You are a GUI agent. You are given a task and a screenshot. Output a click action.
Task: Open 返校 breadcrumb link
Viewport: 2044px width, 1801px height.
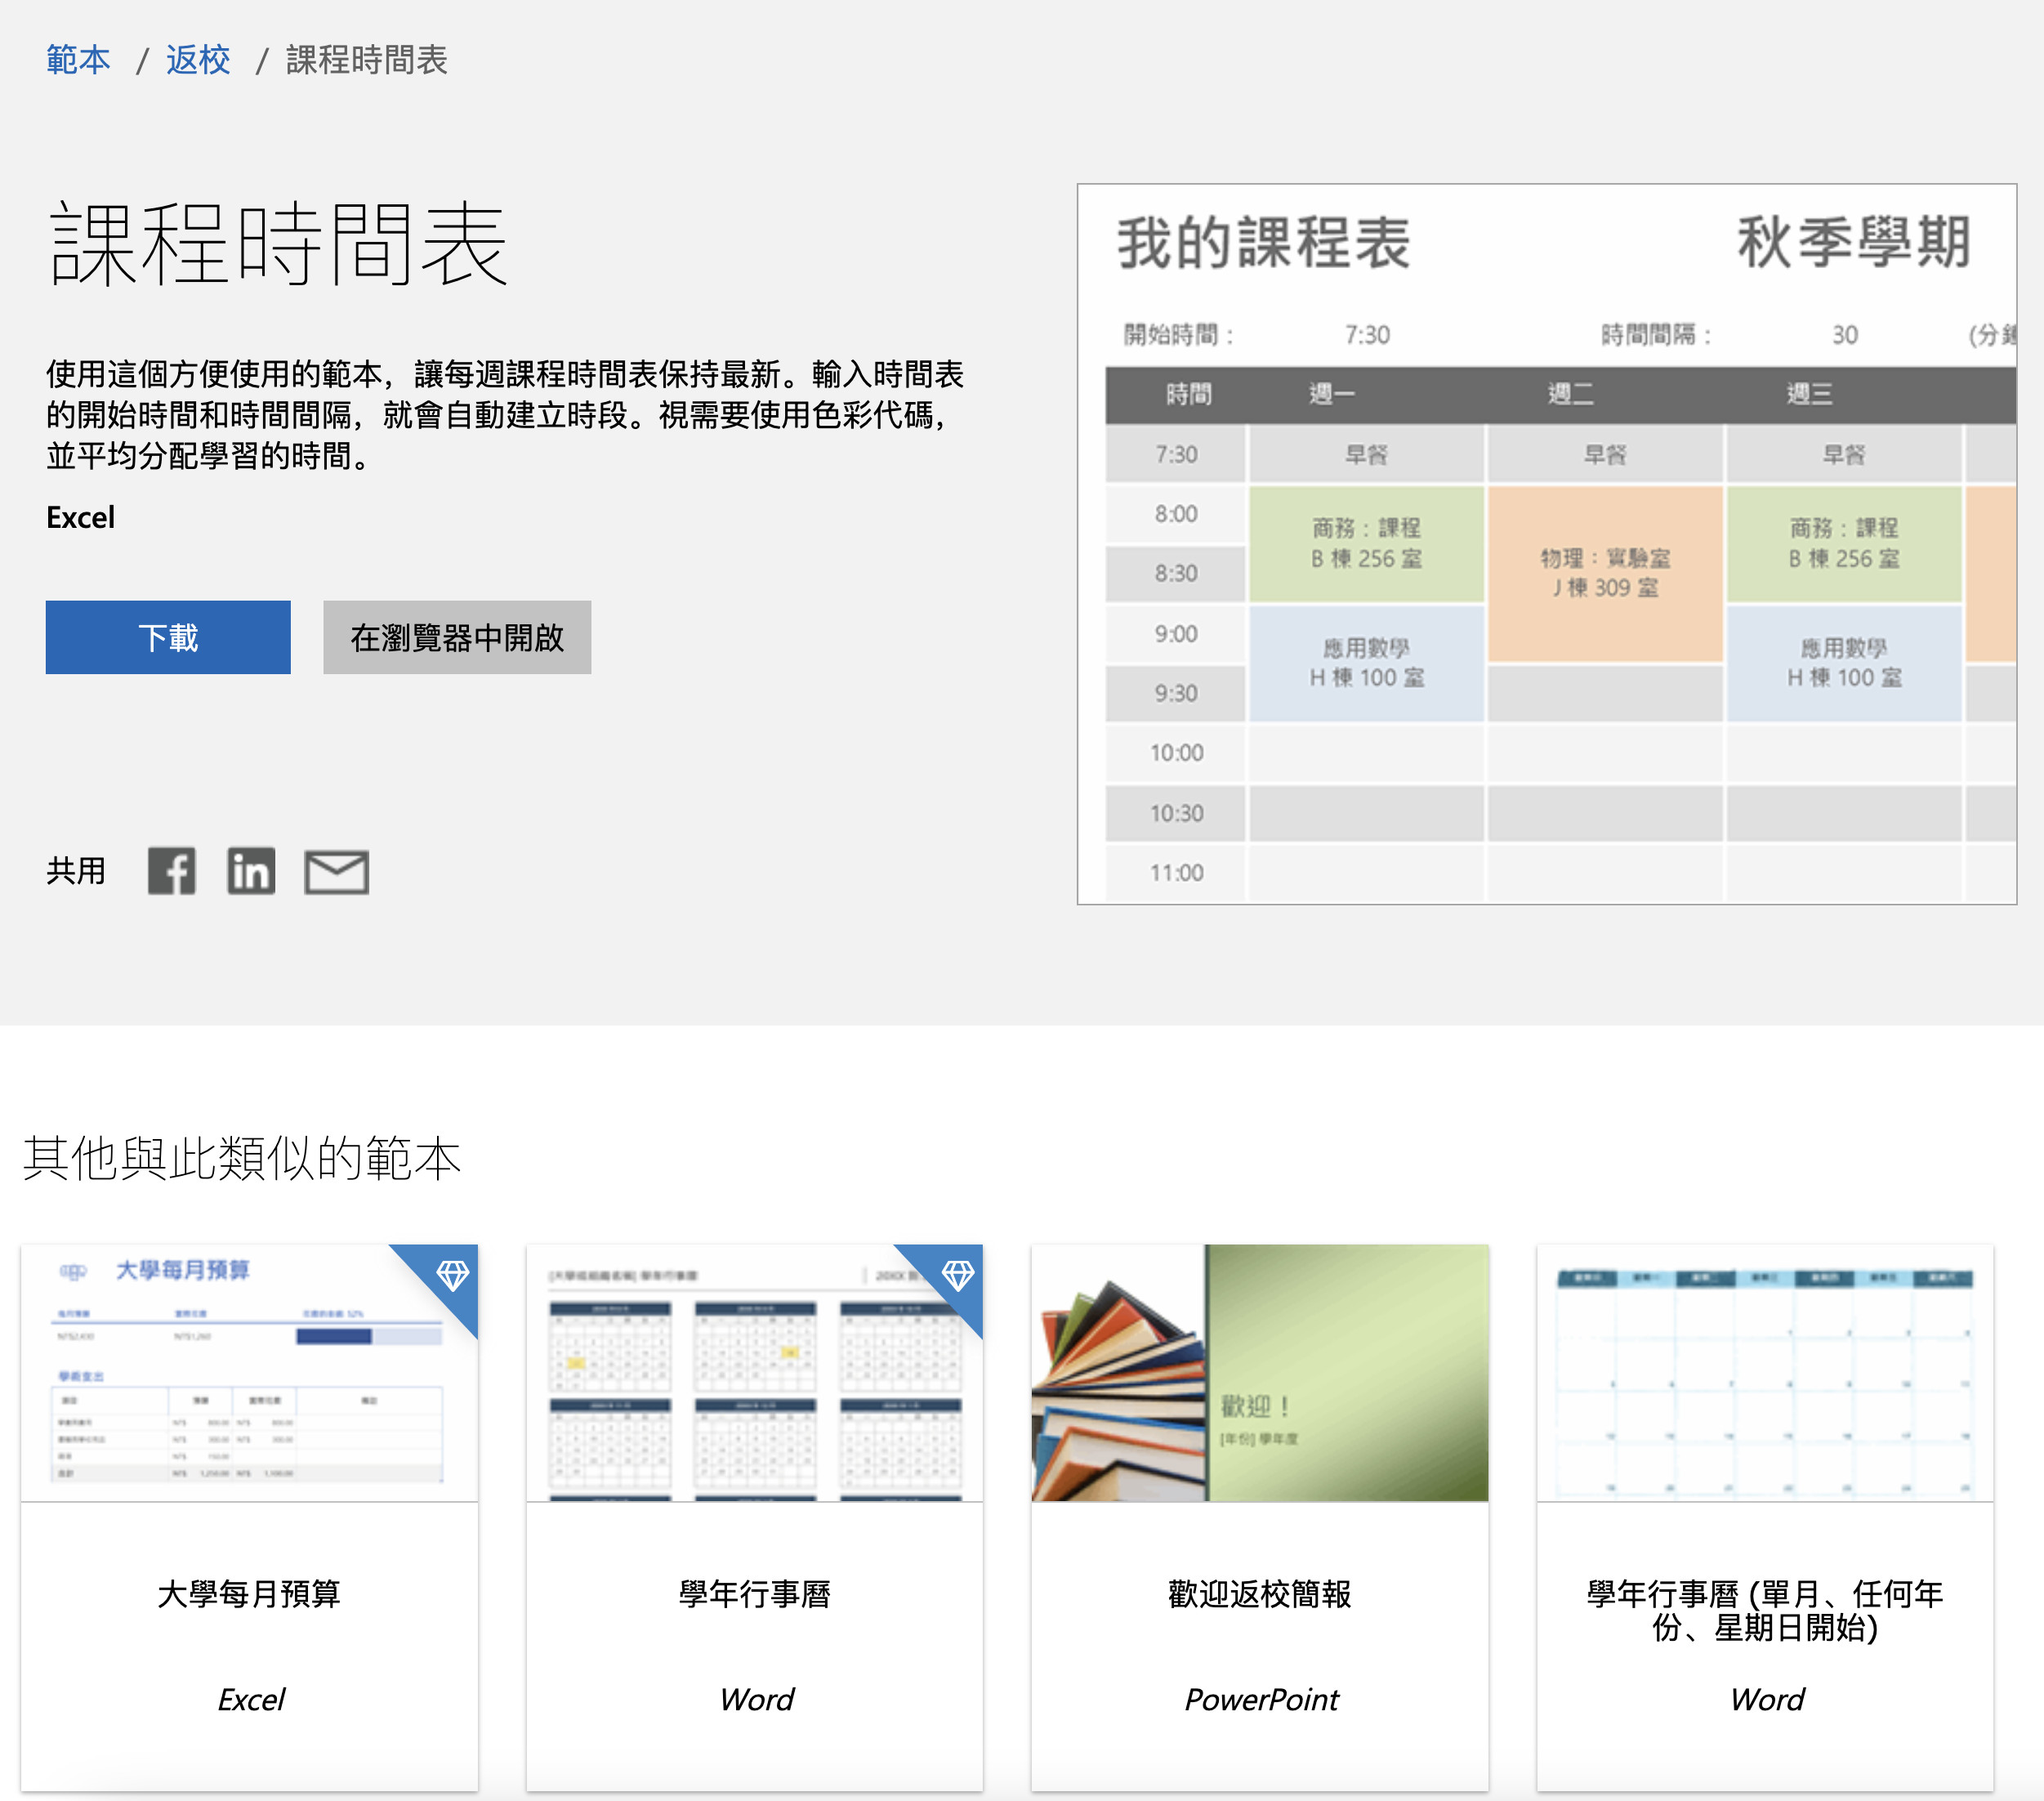pos(198,60)
